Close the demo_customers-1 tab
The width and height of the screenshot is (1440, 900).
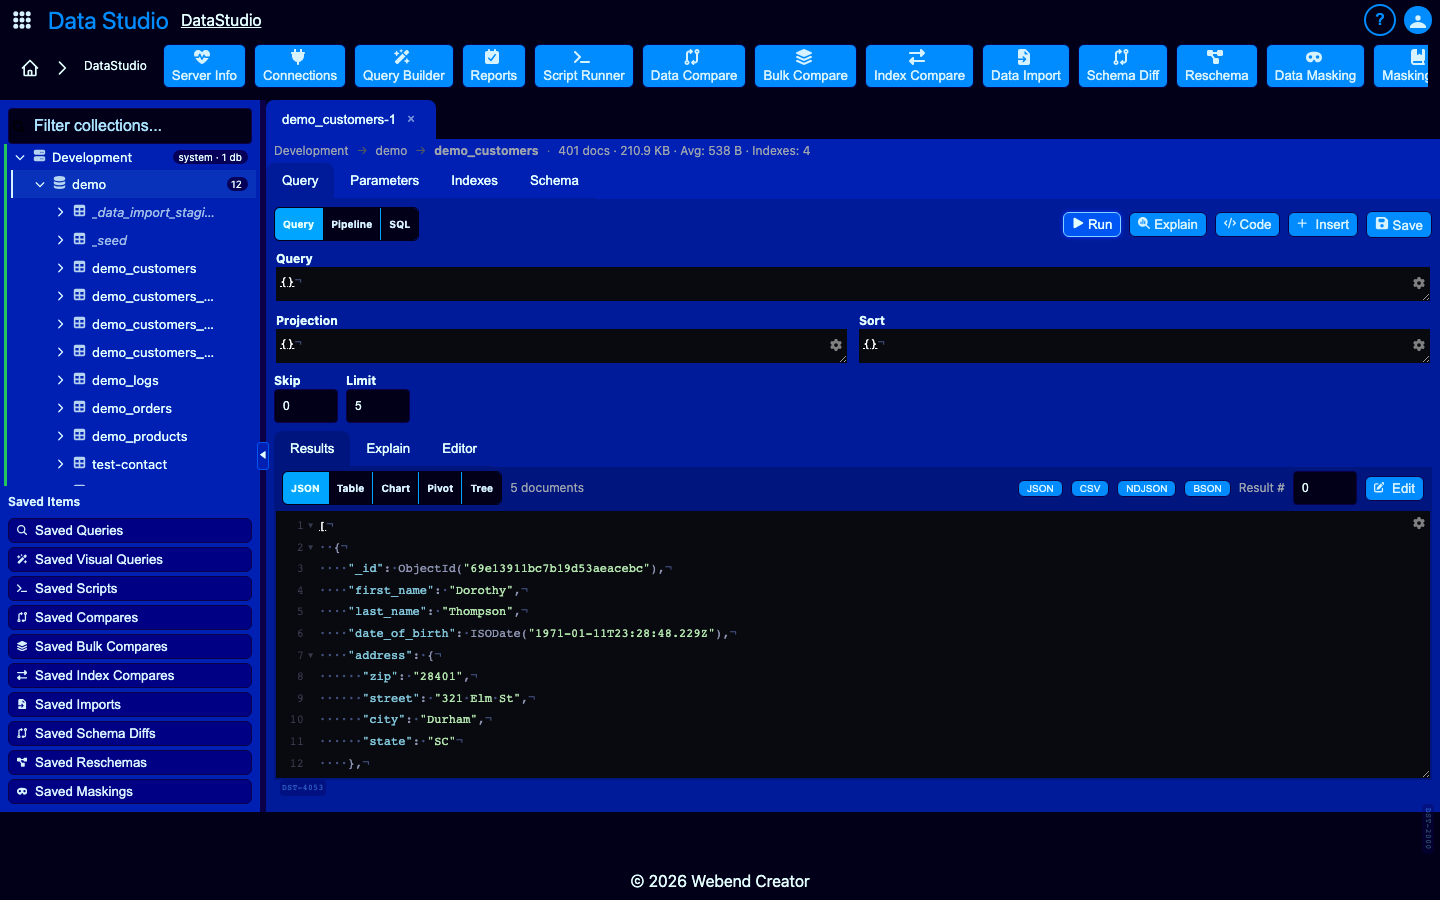(x=411, y=119)
